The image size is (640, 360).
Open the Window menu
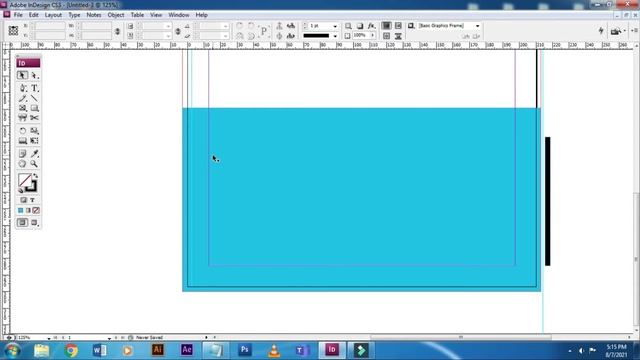[x=179, y=15]
